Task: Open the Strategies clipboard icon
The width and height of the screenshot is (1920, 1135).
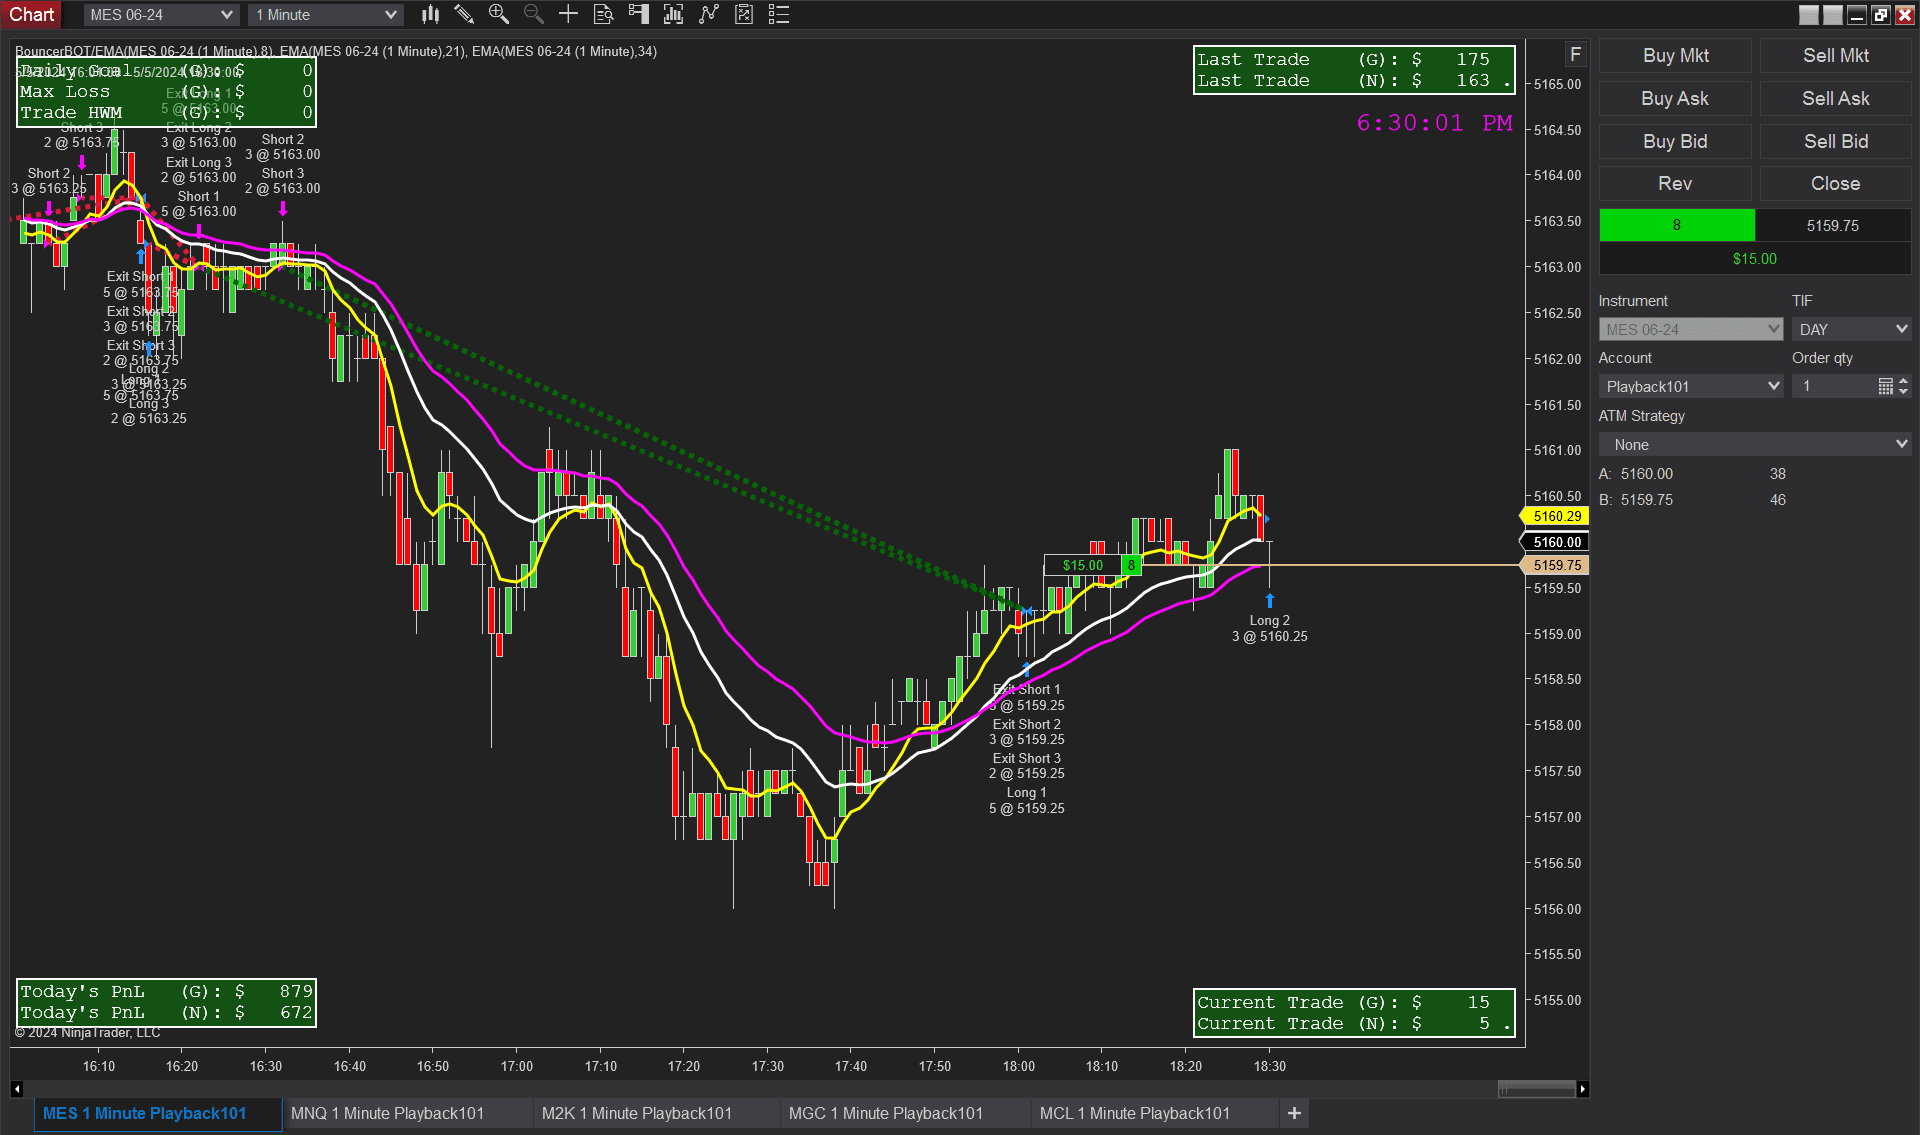Action: [744, 14]
